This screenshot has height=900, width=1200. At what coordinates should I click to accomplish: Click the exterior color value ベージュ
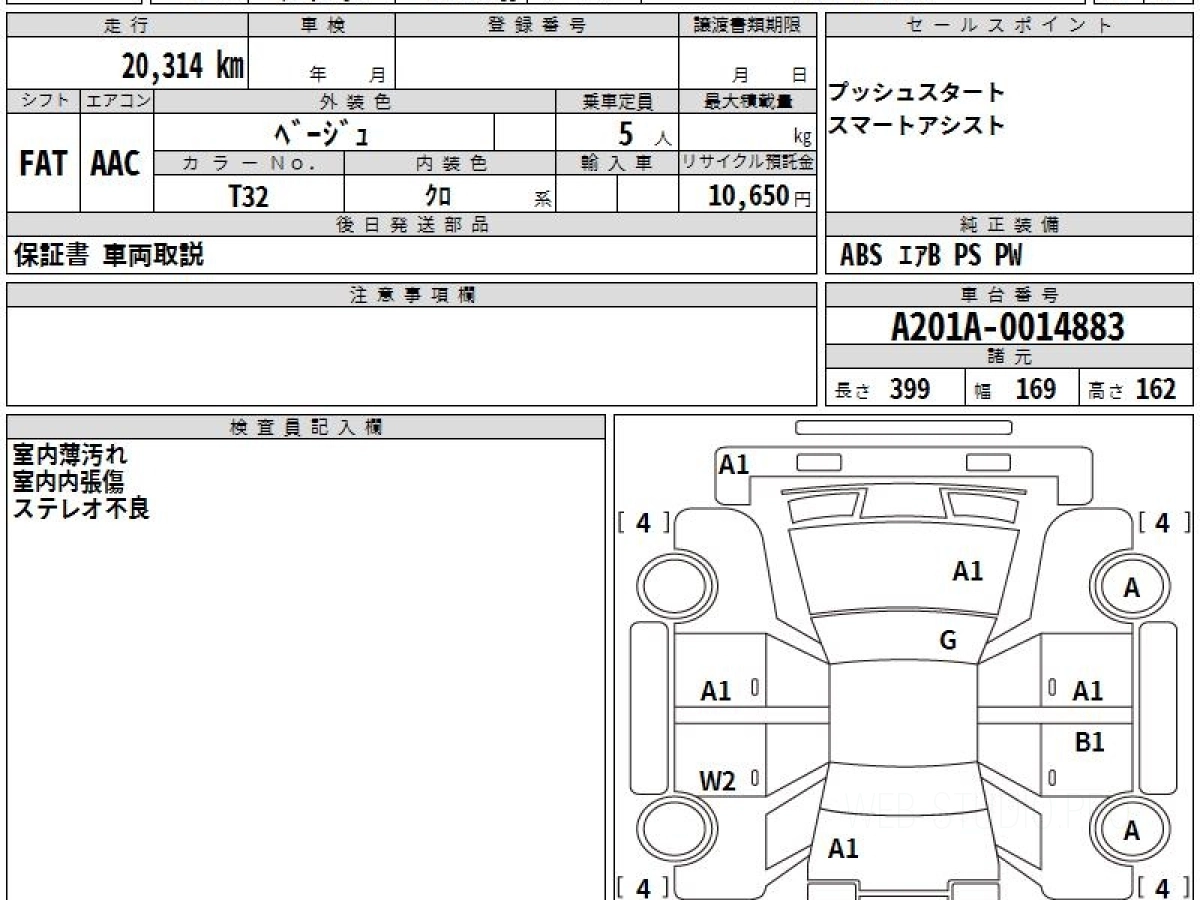point(323,132)
